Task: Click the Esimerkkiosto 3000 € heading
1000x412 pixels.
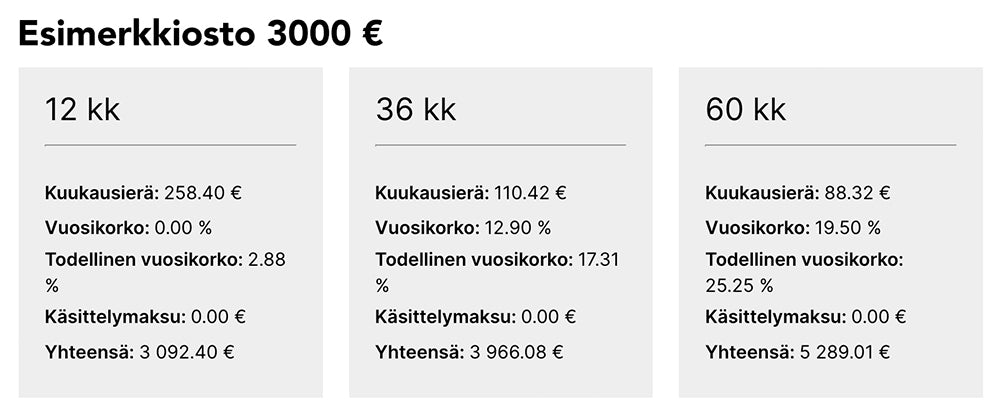Action: pyautogui.click(x=200, y=33)
